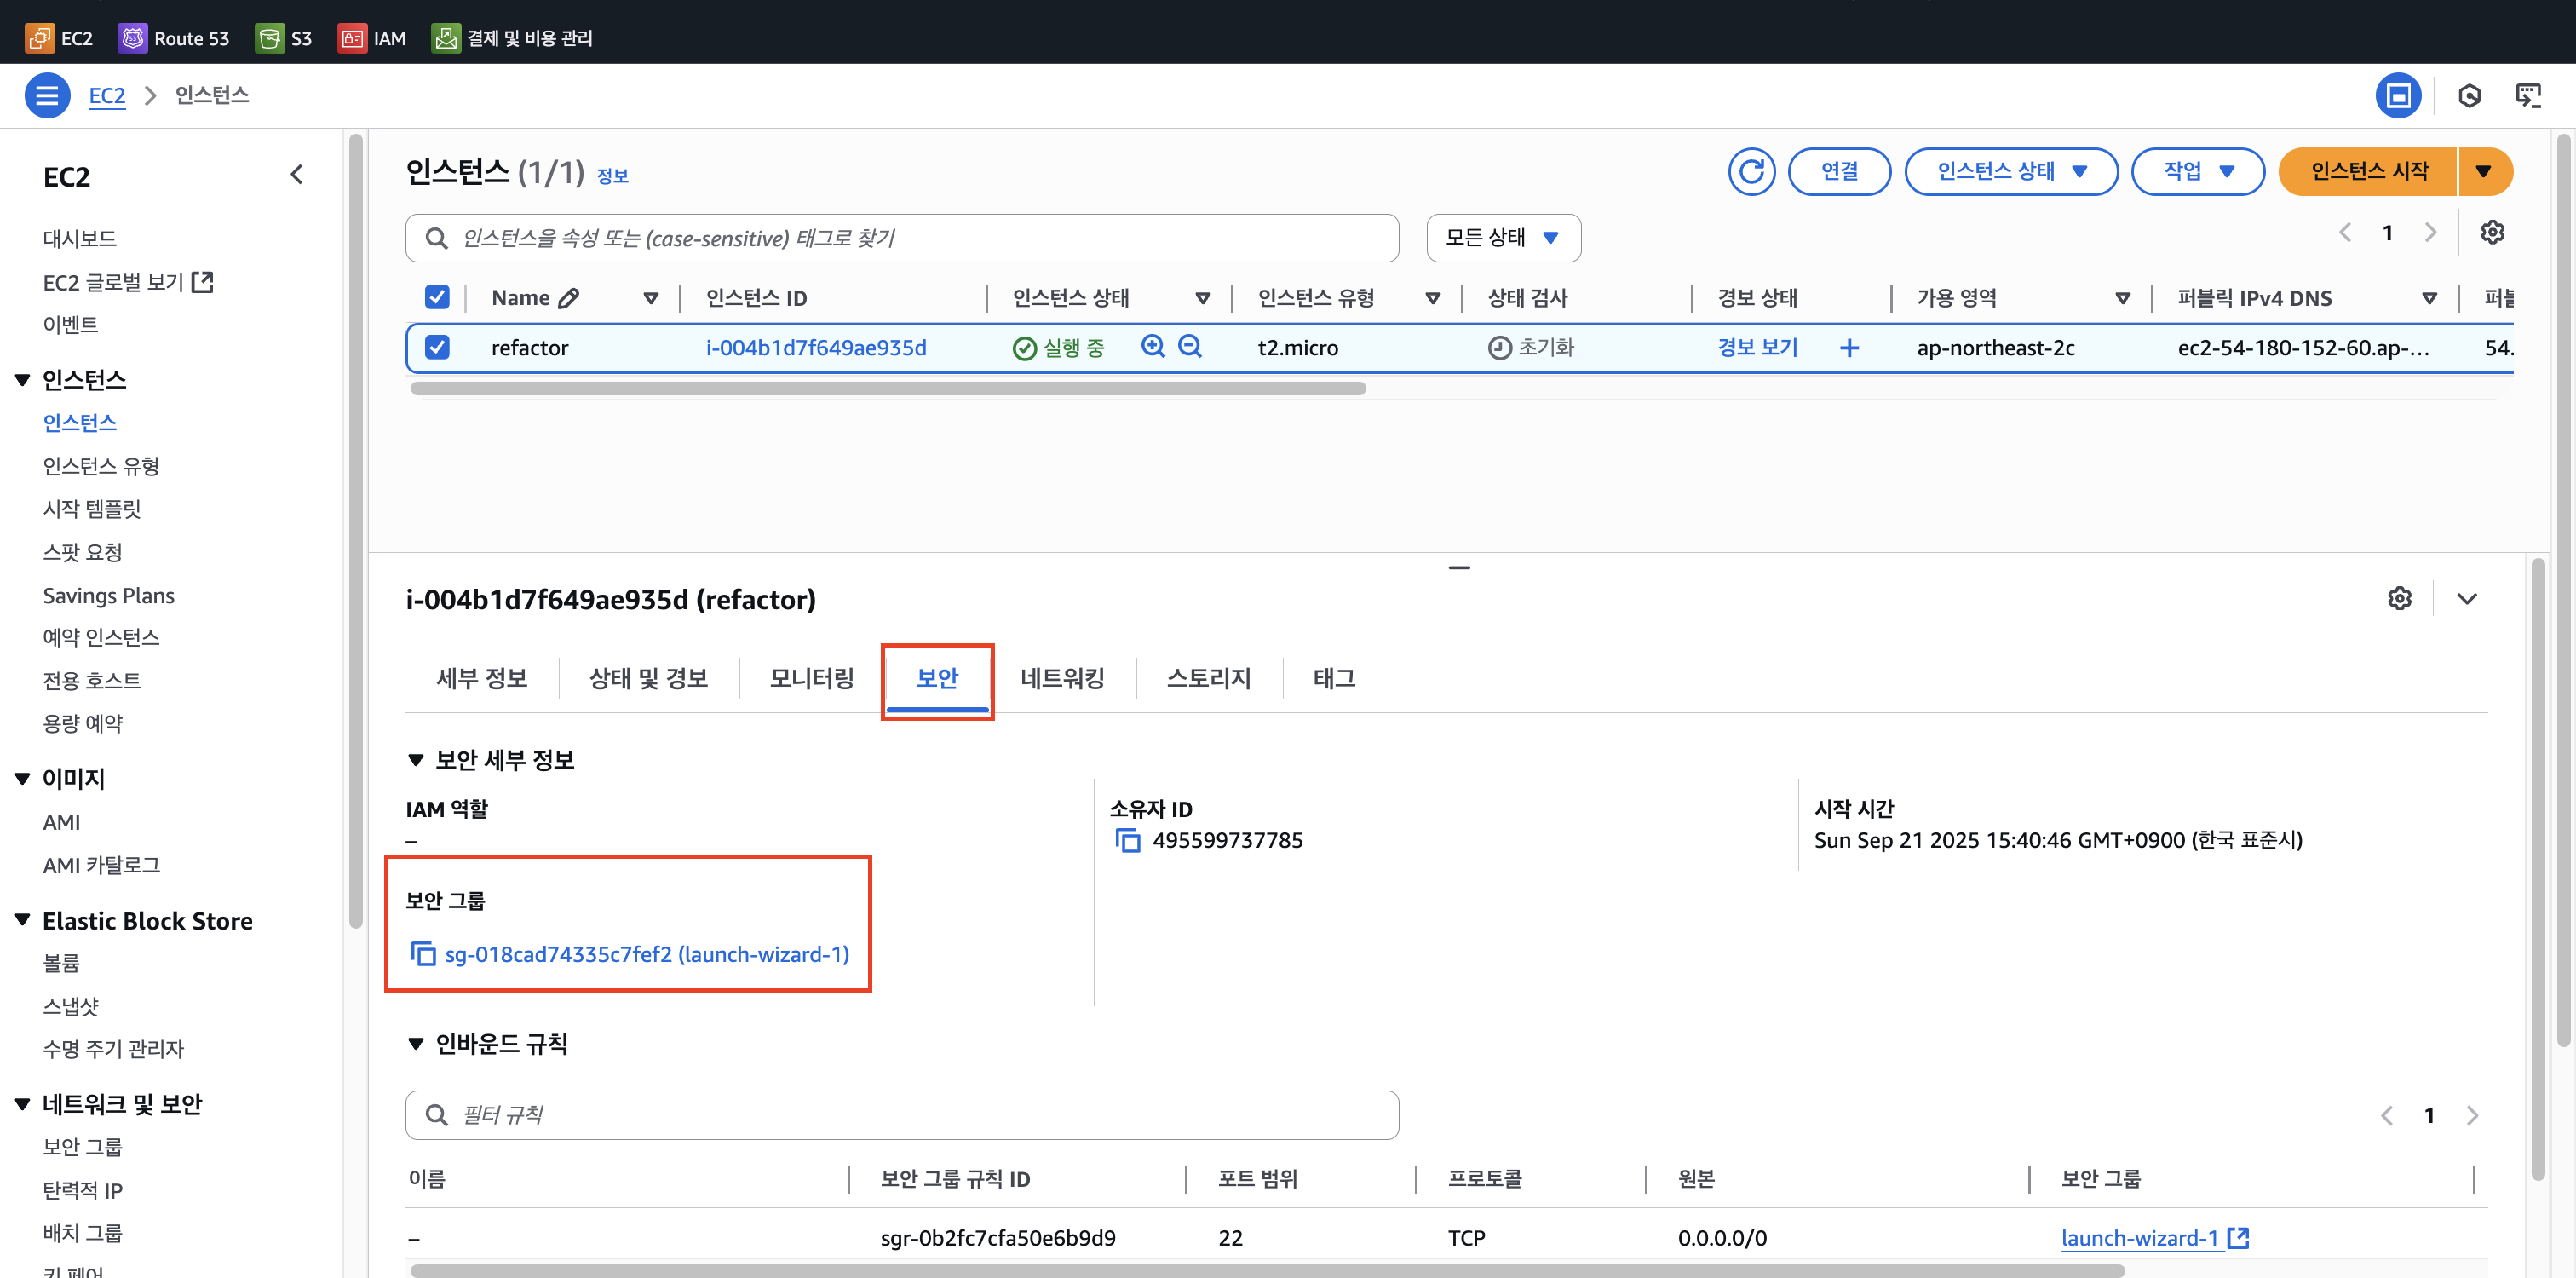Screen dimensions: 2576x1278
Task: Open the hamburger navigation menu icon
Action: coord(47,96)
